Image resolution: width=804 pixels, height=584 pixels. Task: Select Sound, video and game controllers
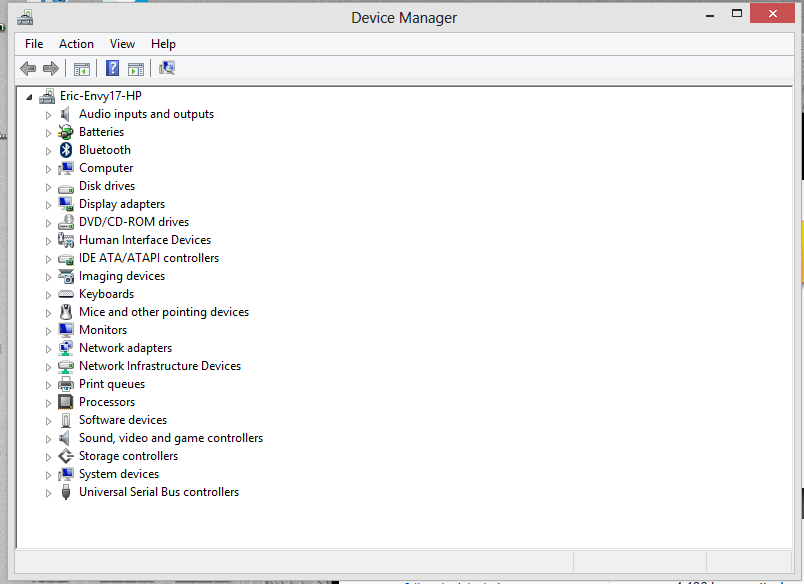tap(171, 438)
